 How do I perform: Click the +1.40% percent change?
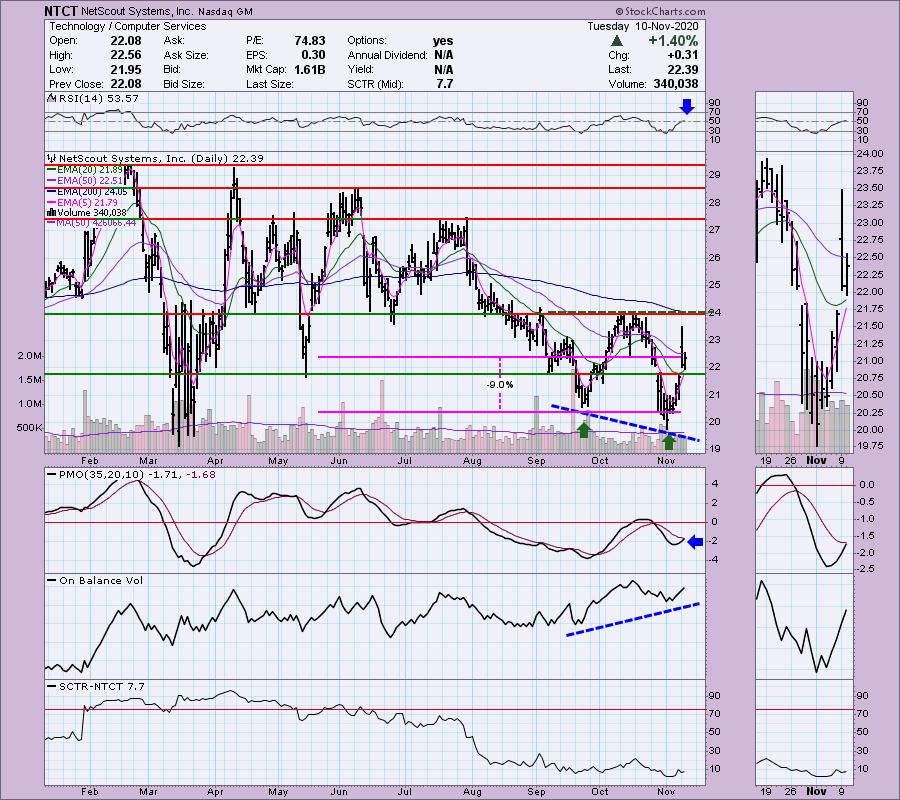673,41
